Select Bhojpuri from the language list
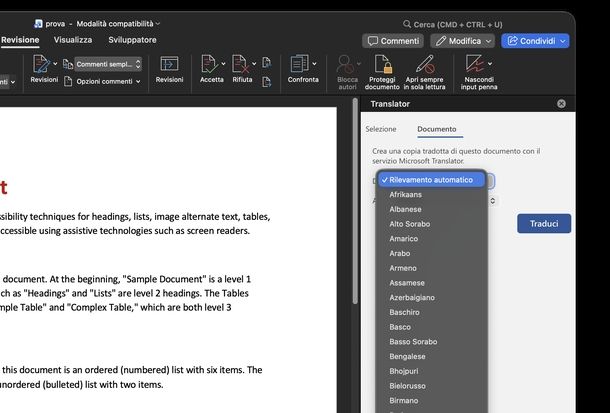 pyautogui.click(x=431, y=371)
